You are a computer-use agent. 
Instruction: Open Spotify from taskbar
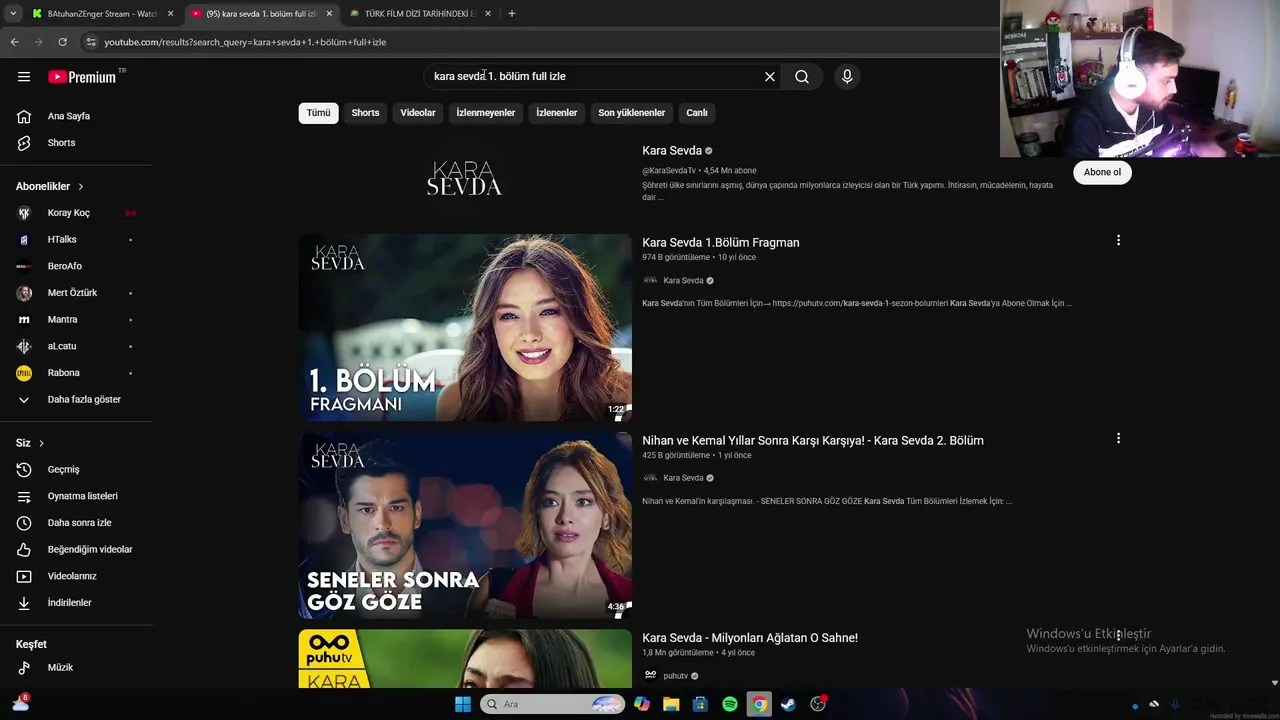click(x=730, y=704)
